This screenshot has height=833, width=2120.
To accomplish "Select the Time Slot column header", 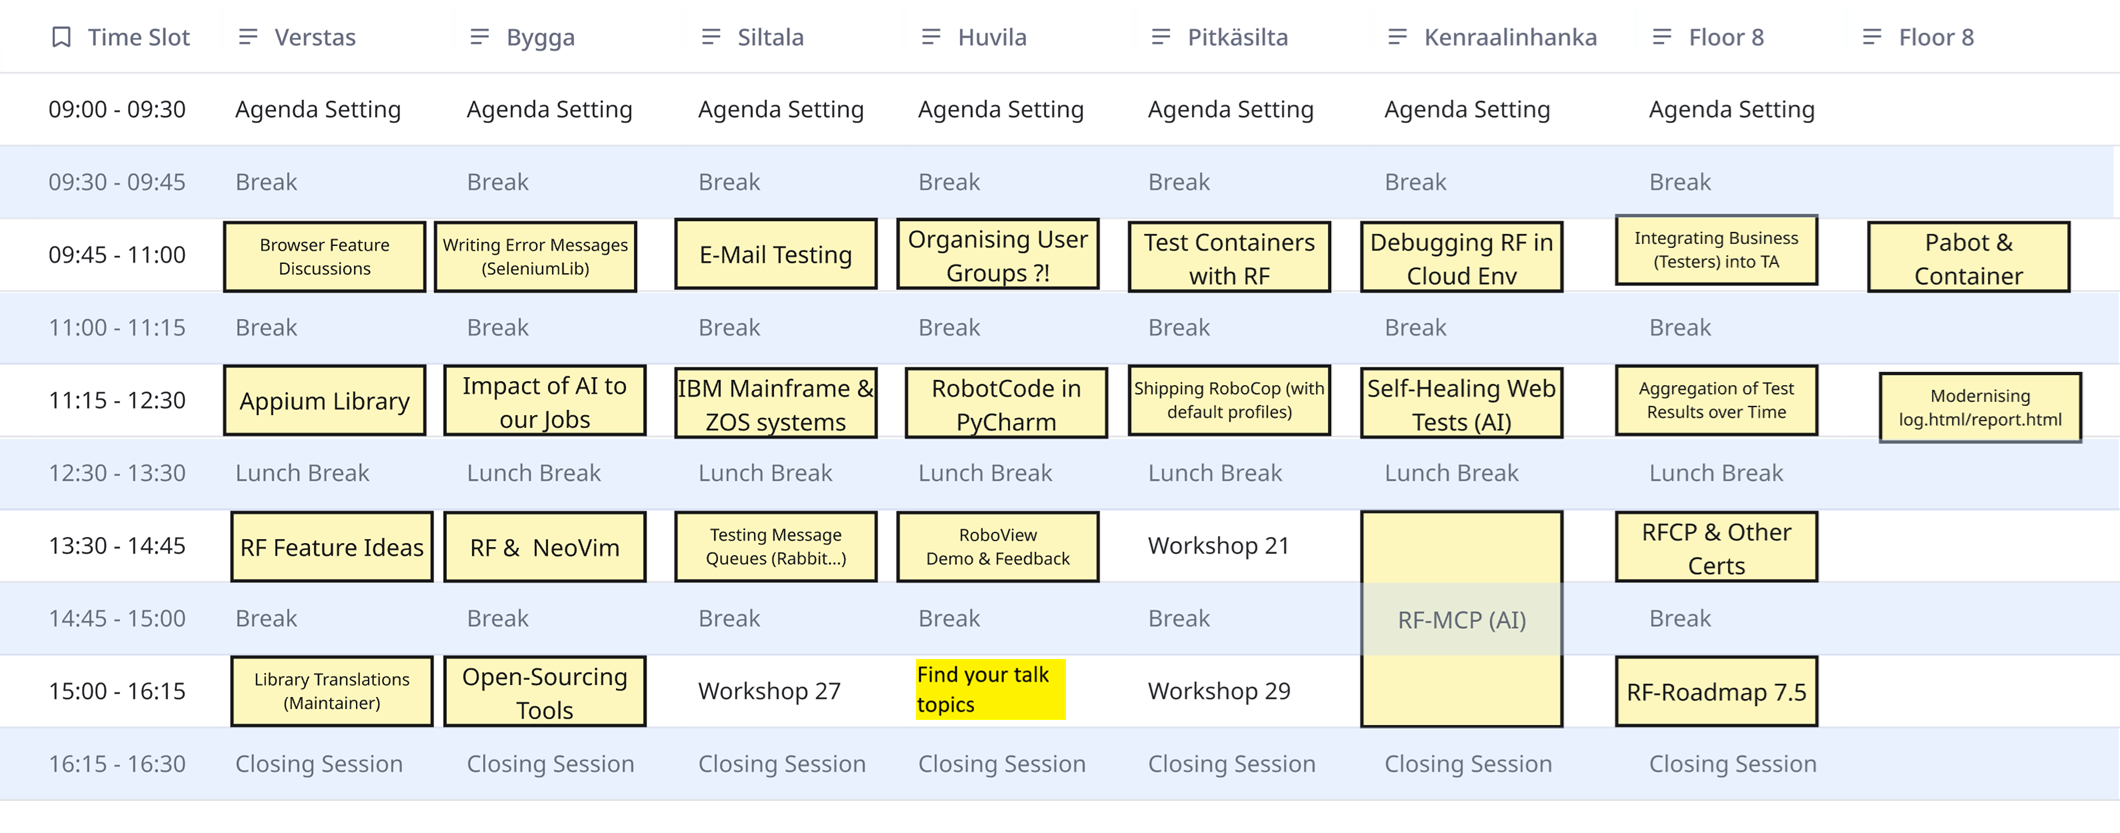I will click(138, 37).
